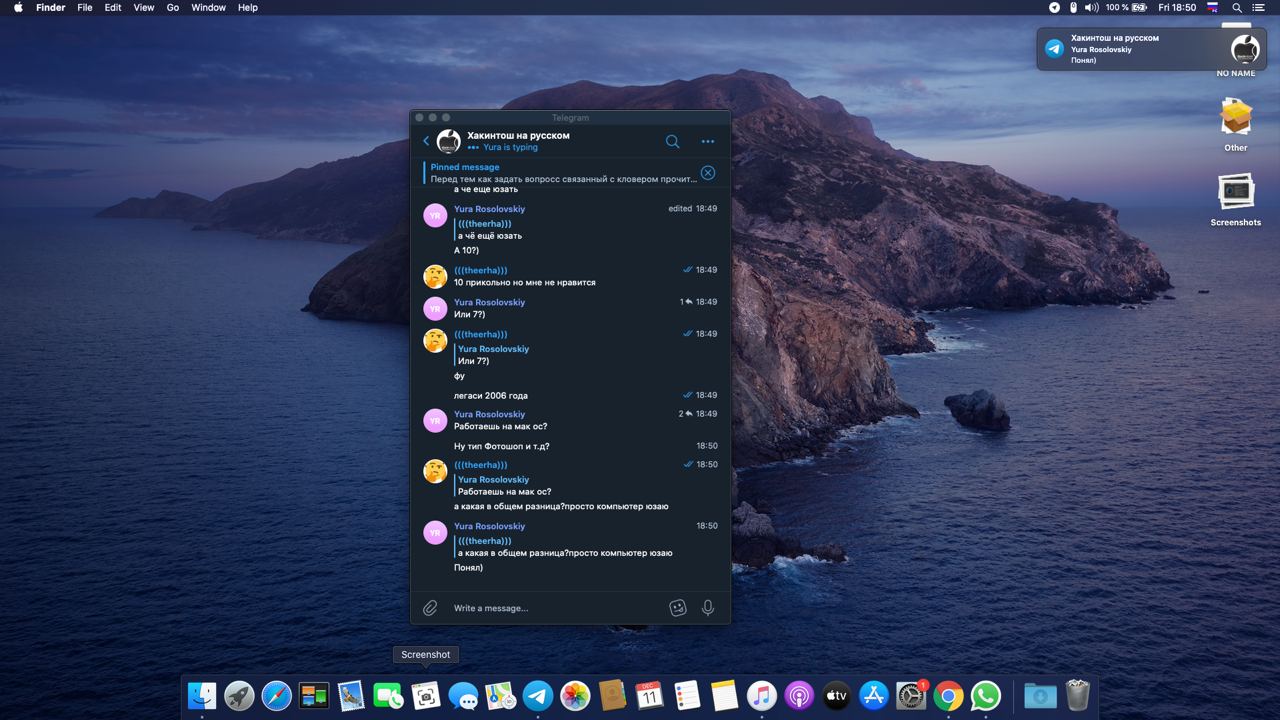Open Google Chrome from the Dock

949,695
